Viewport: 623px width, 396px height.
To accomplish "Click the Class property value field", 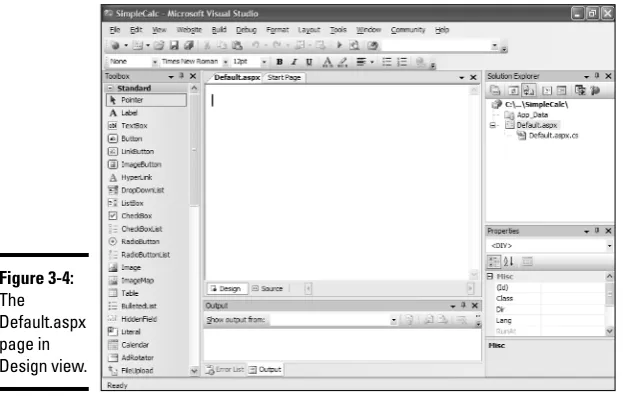I will (572, 298).
